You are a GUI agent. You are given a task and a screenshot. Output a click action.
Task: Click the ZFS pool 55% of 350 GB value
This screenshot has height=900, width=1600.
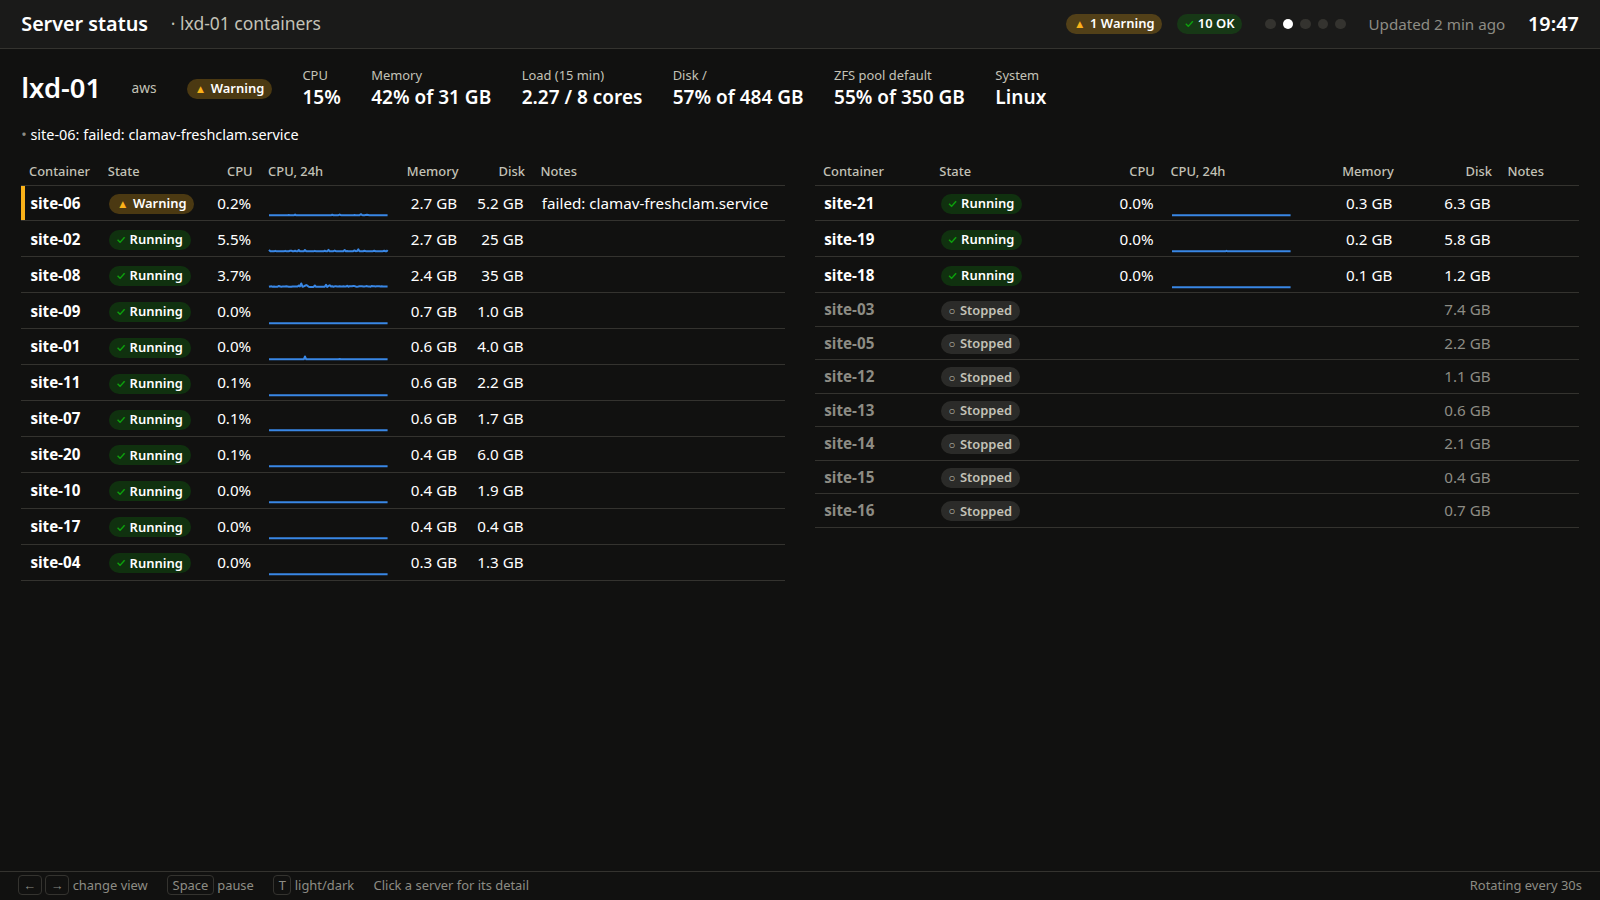[x=899, y=97]
